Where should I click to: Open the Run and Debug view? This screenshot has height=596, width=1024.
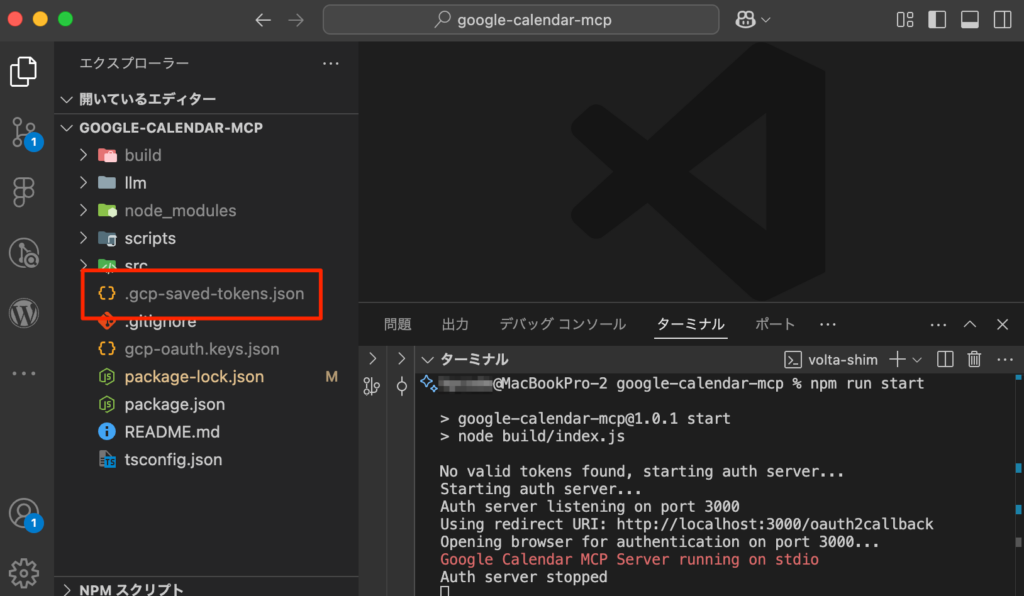(x=24, y=252)
